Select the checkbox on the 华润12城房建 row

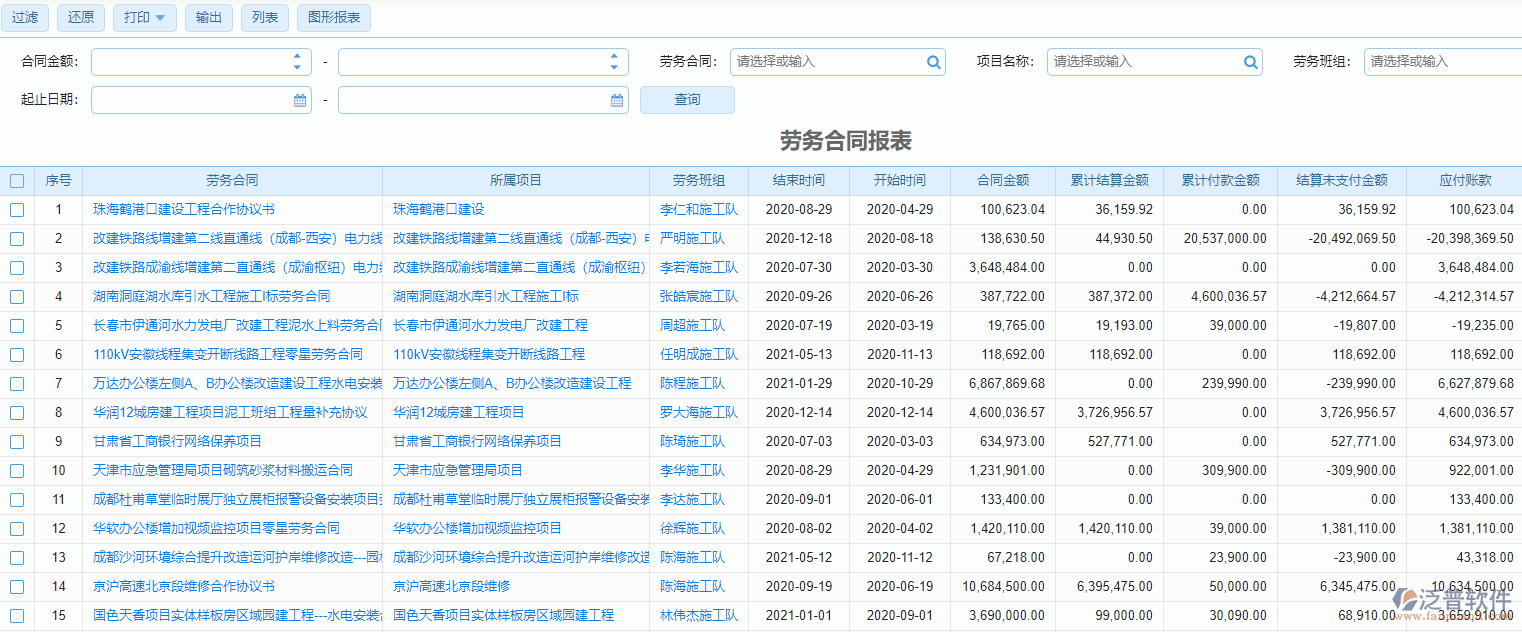point(16,412)
